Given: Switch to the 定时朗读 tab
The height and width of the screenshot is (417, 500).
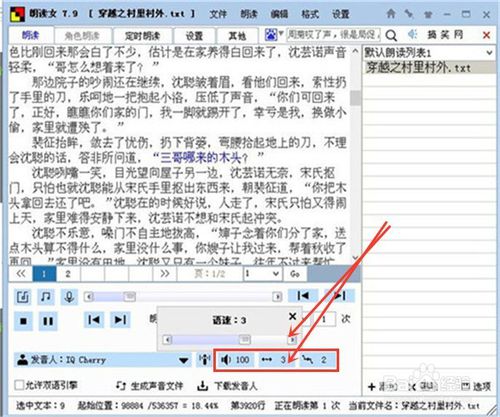Looking at the screenshot, I should 143,36.
